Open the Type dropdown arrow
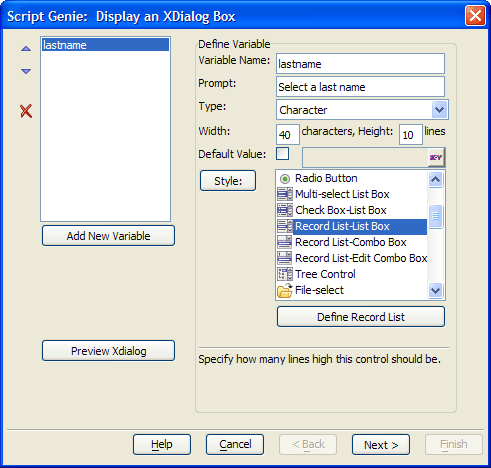Viewport: 491px width, 468px height. click(439, 110)
